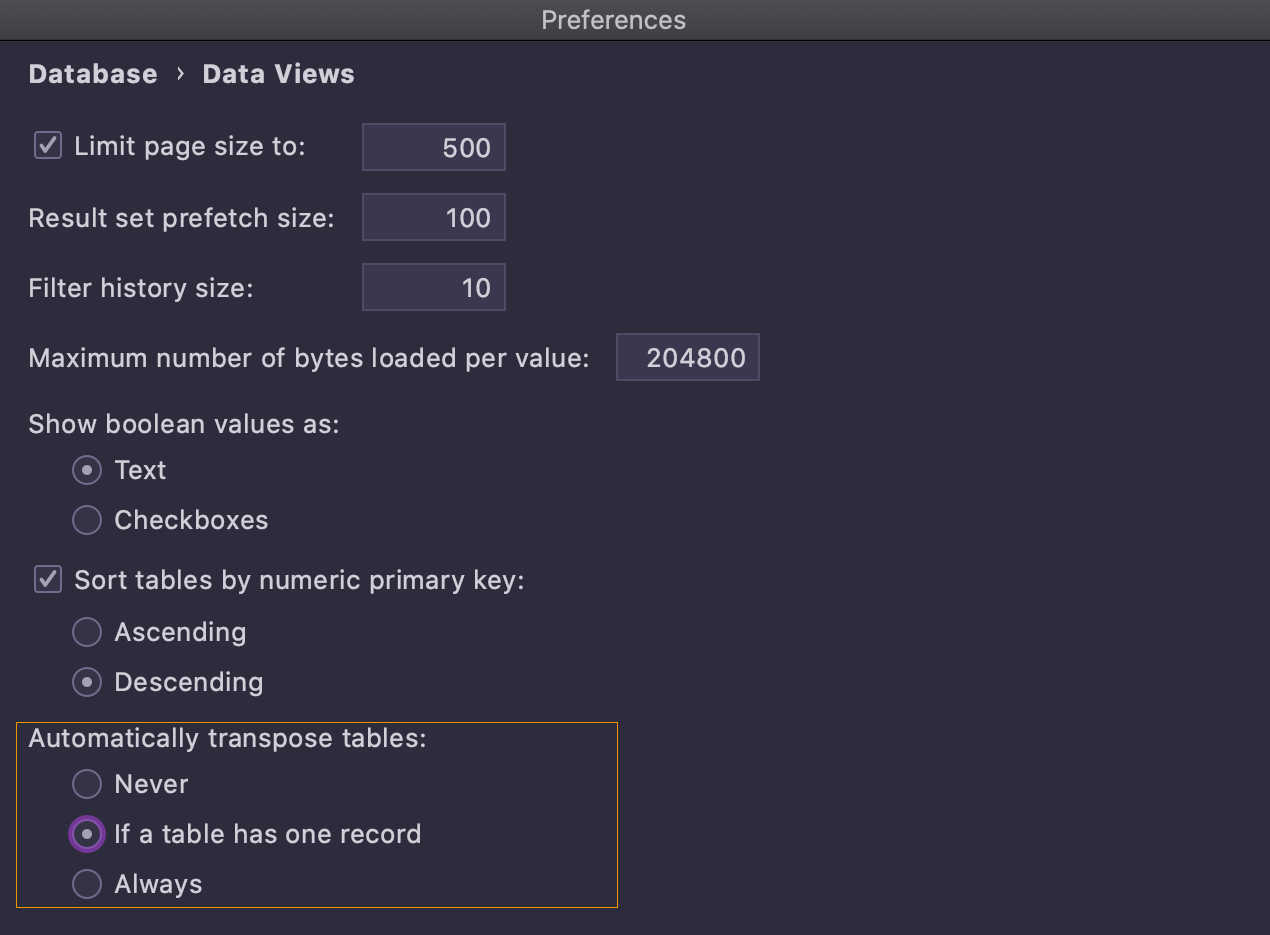Select If a table has one record

[x=87, y=834]
